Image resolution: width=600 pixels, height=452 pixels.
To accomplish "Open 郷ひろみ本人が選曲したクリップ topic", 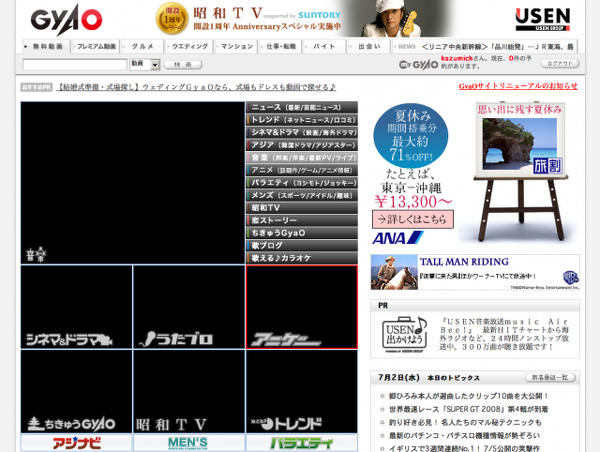I will click(469, 396).
